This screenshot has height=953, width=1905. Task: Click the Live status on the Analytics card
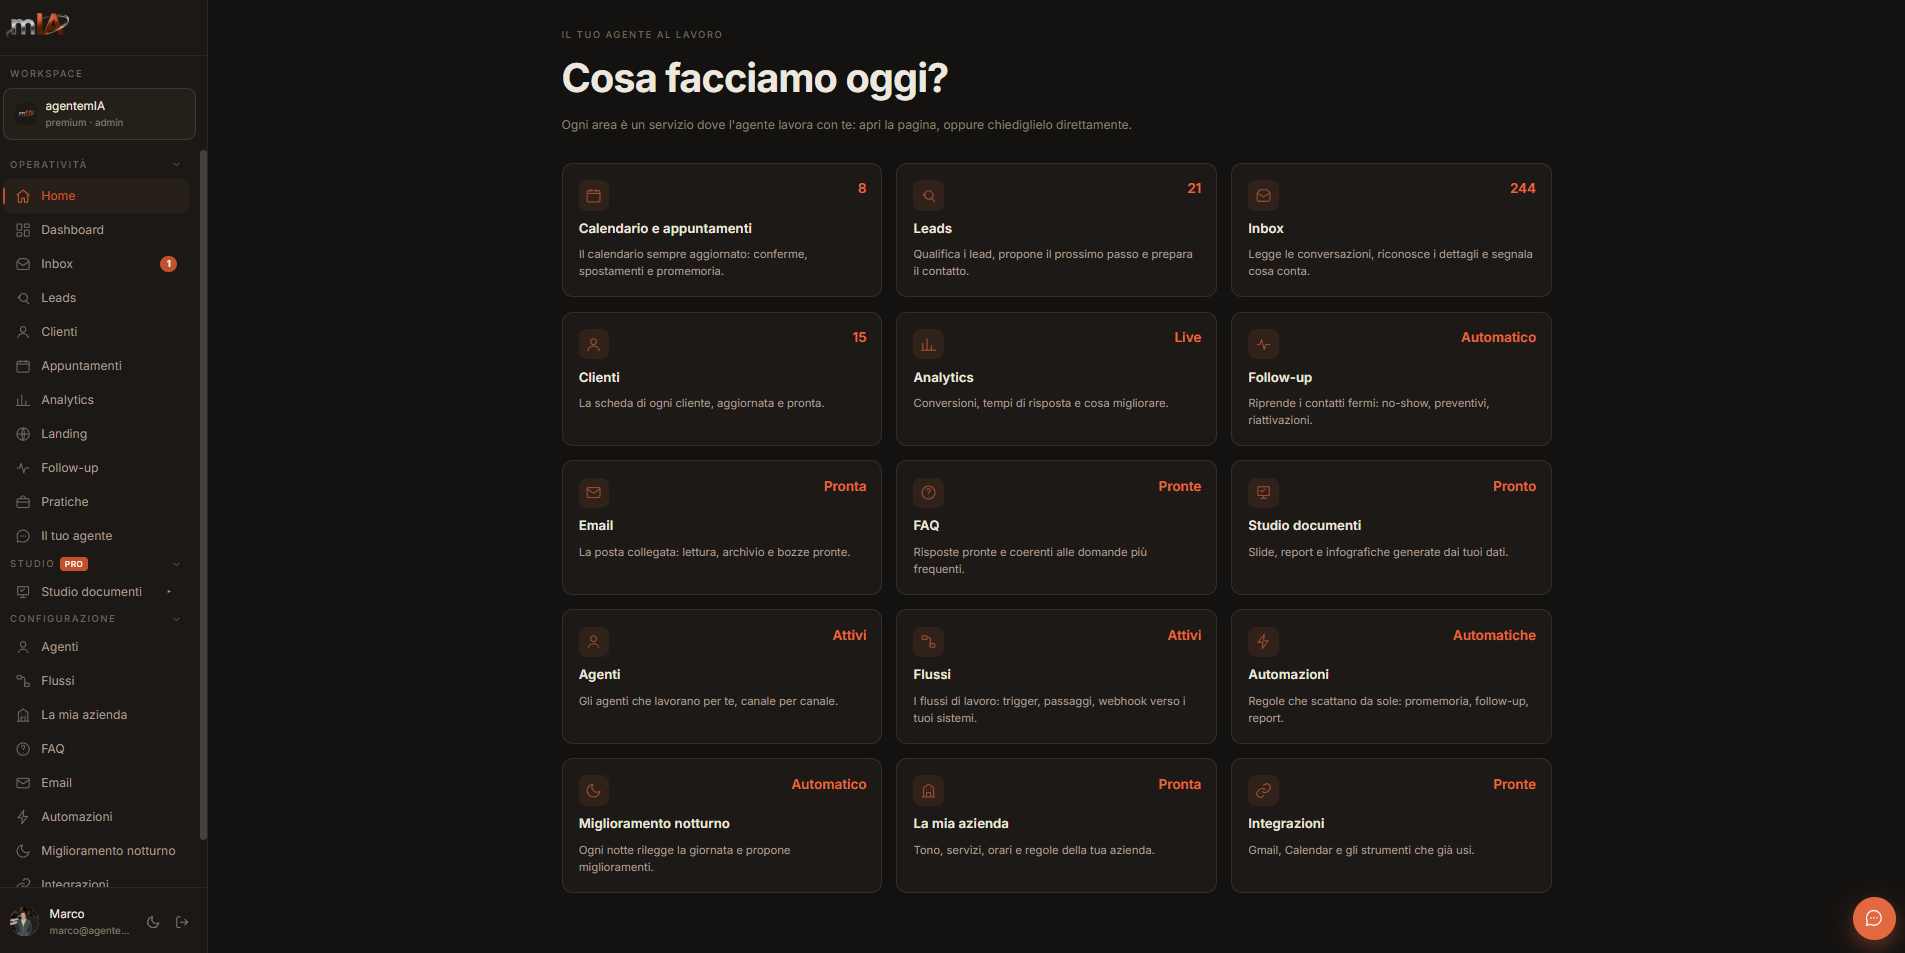click(1188, 338)
